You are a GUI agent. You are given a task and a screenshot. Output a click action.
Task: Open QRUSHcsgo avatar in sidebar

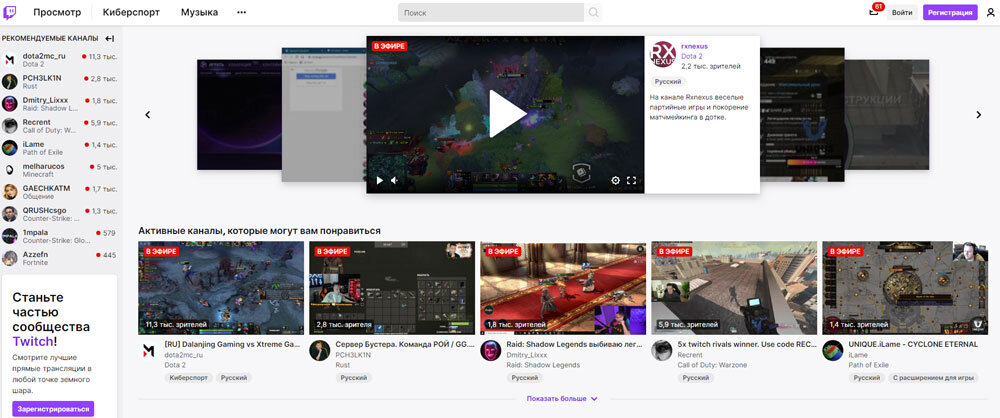click(10, 214)
